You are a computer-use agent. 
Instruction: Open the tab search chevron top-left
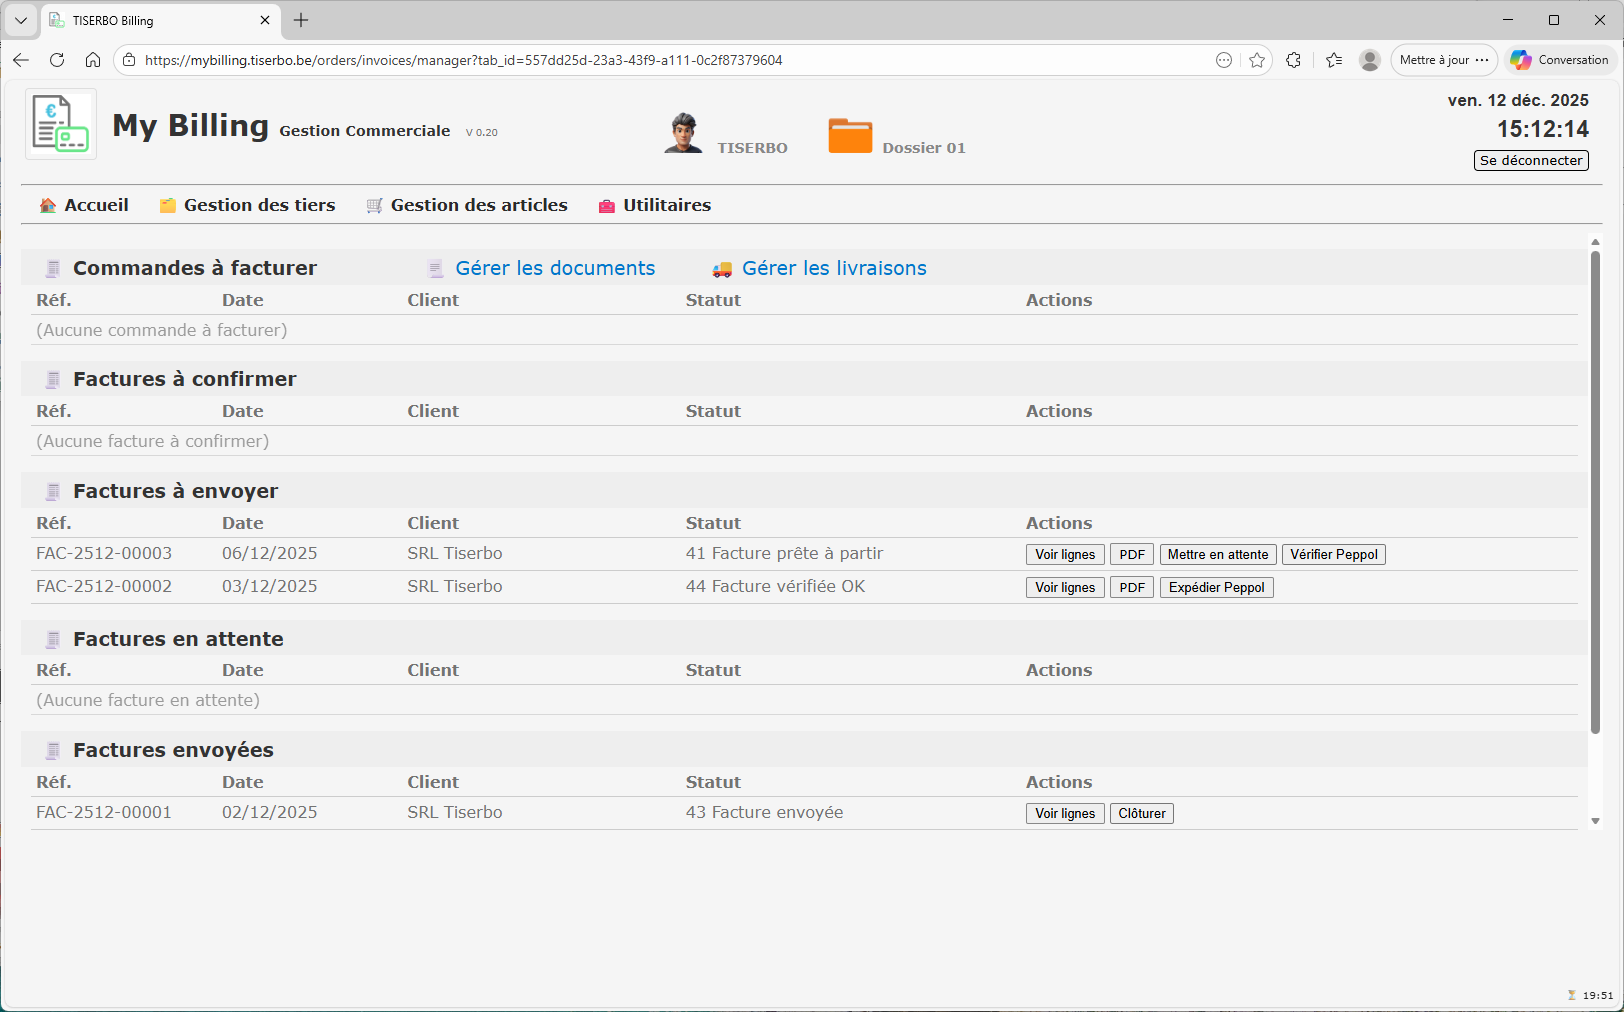point(20,20)
